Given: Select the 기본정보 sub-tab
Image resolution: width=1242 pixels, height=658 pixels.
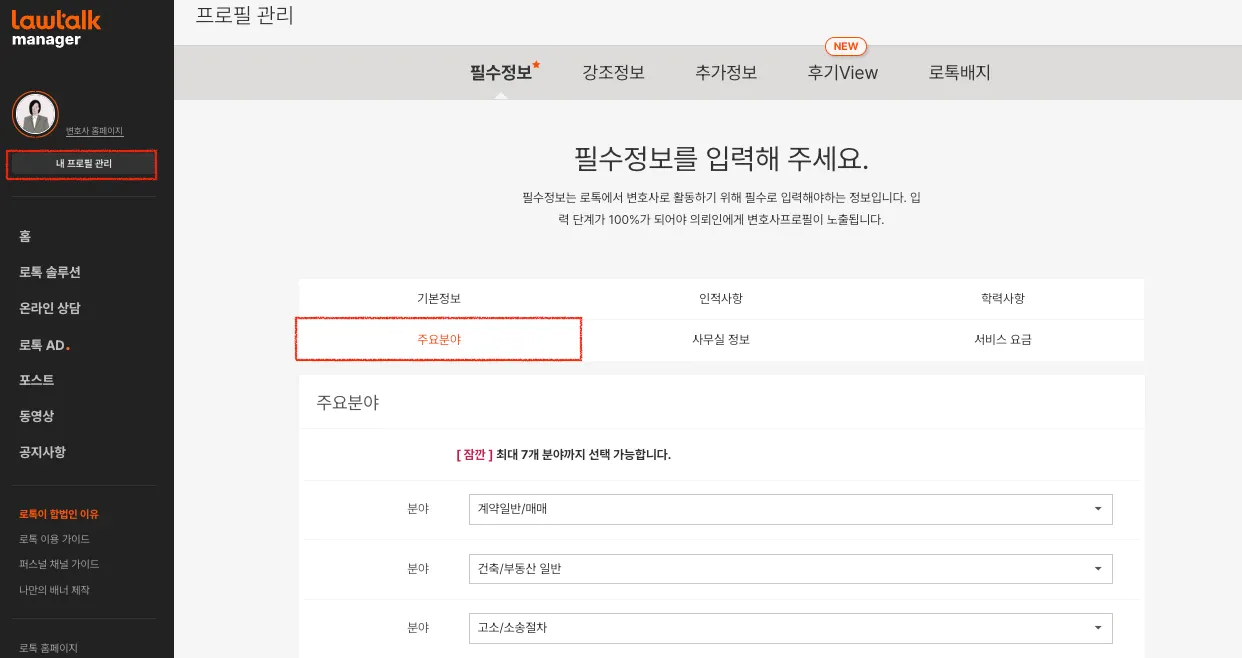Looking at the screenshot, I should [439, 299].
